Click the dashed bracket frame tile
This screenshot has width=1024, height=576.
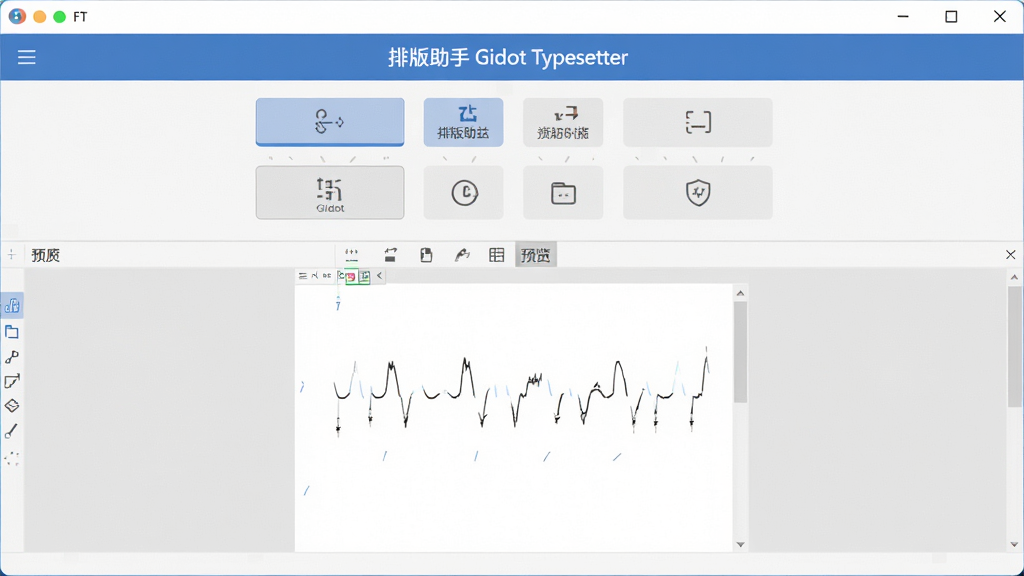(x=697, y=122)
